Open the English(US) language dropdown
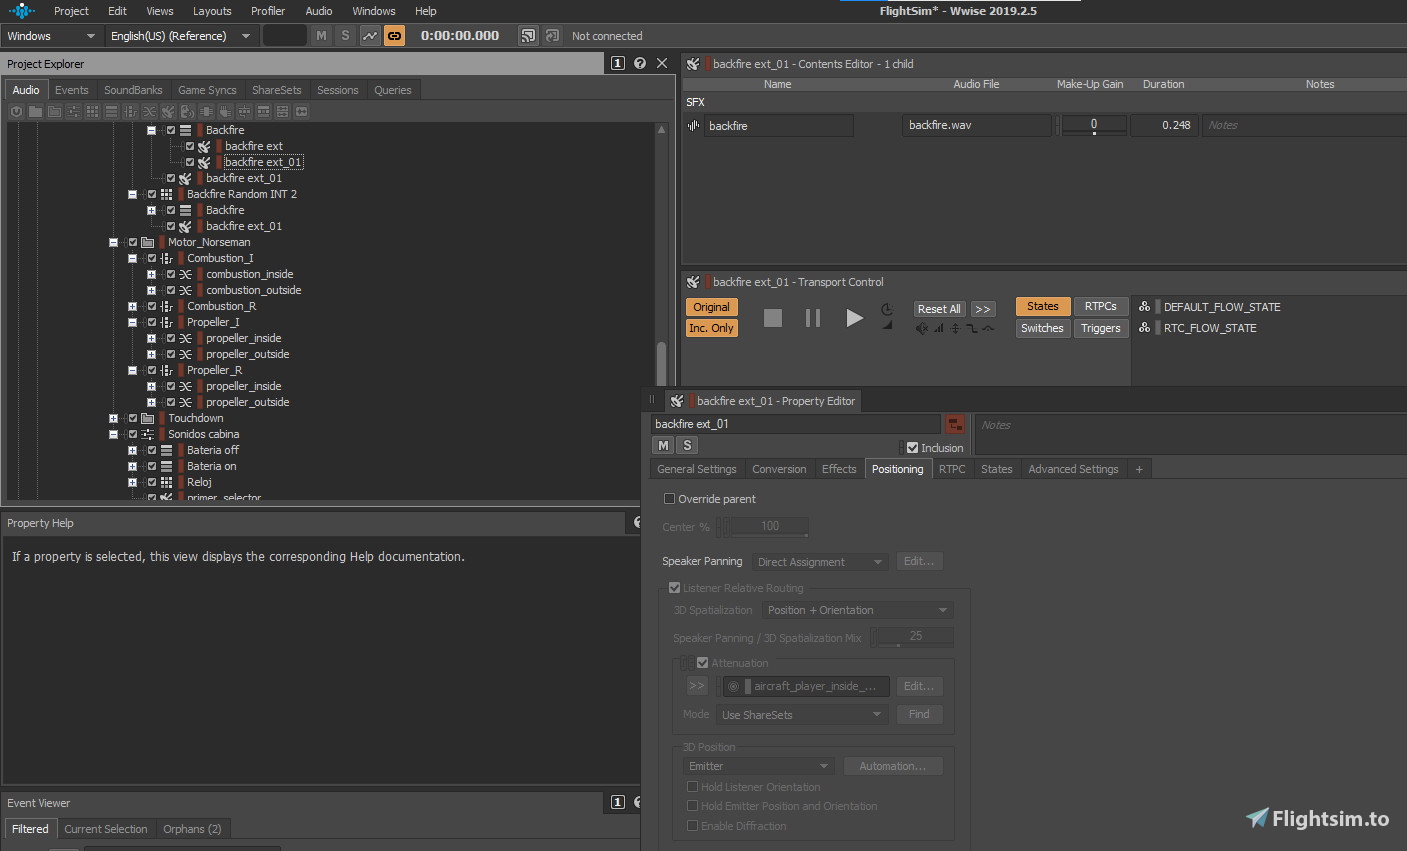The width and height of the screenshot is (1407, 851). coord(180,36)
